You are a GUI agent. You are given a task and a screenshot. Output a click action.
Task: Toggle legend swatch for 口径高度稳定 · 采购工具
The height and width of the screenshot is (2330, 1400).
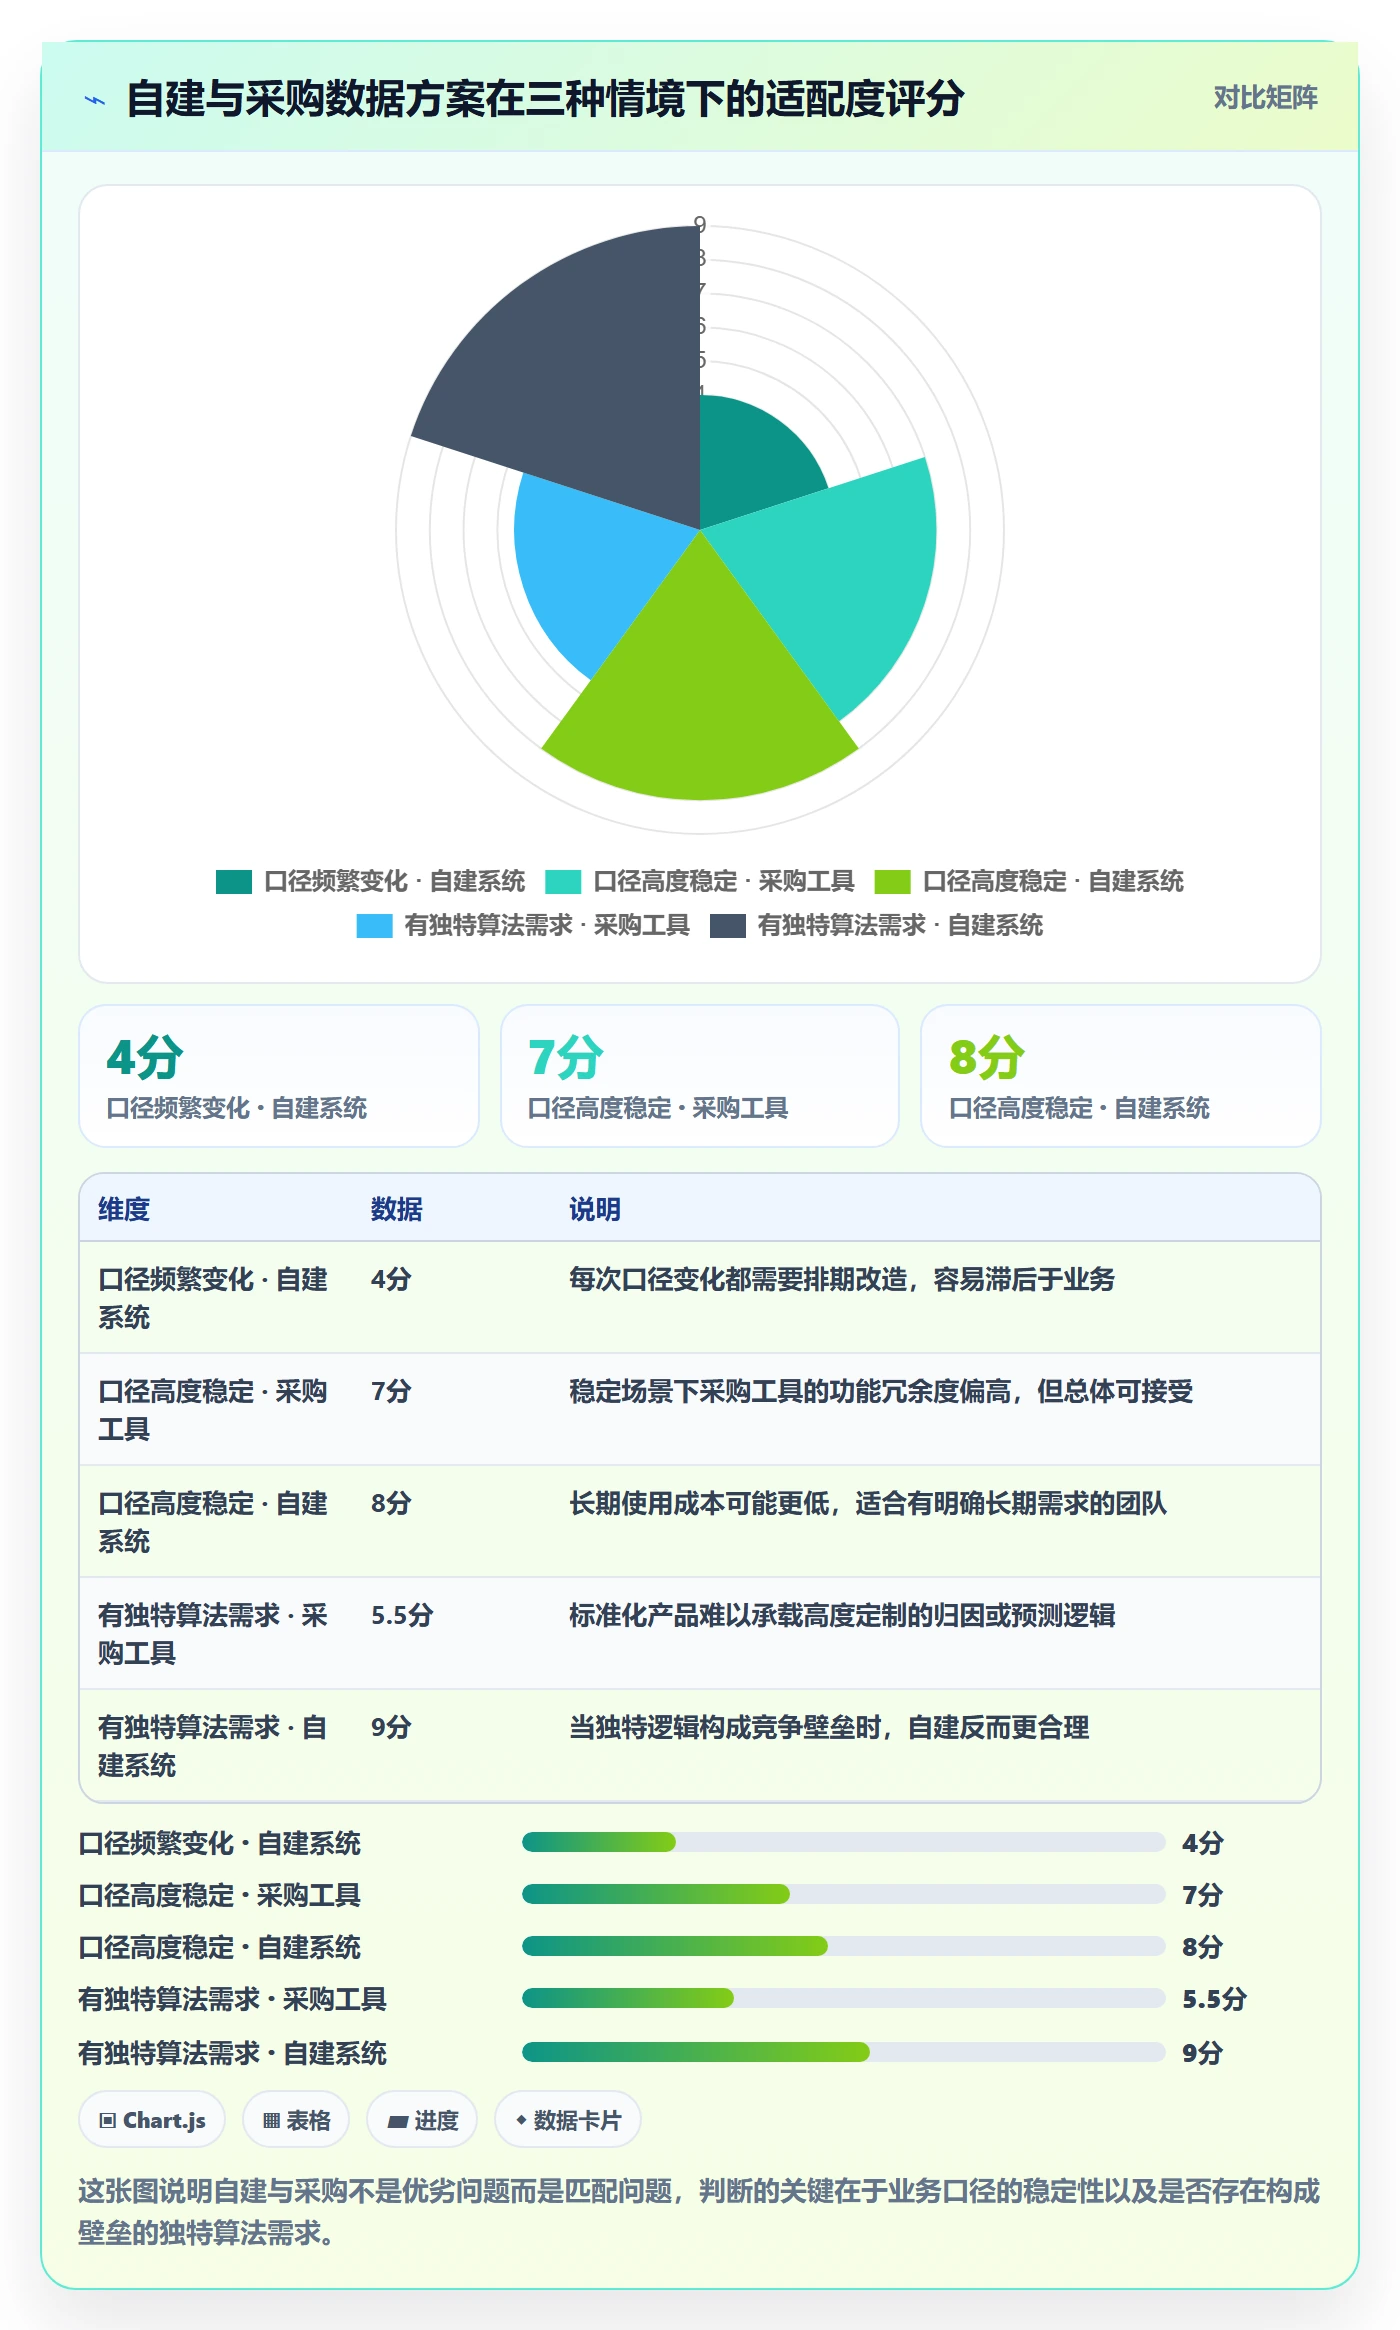pyautogui.click(x=563, y=881)
